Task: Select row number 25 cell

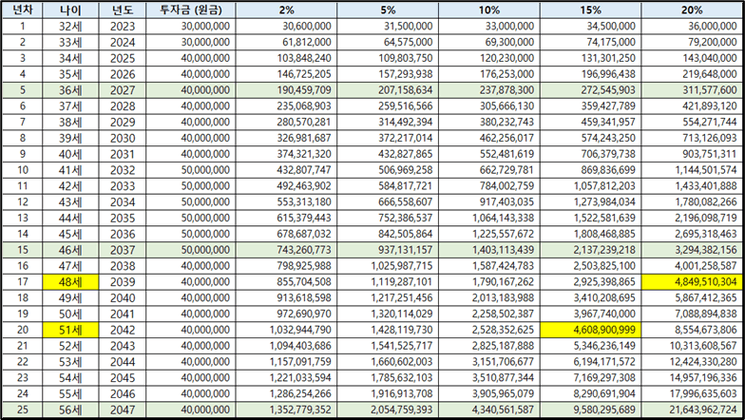Action: 22,410
